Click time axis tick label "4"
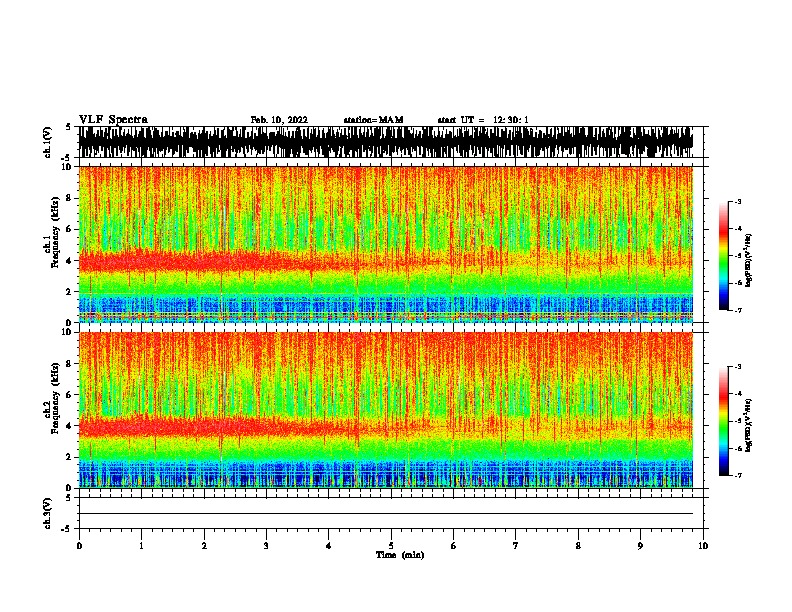The width and height of the screenshot is (792, 612). click(328, 546)
